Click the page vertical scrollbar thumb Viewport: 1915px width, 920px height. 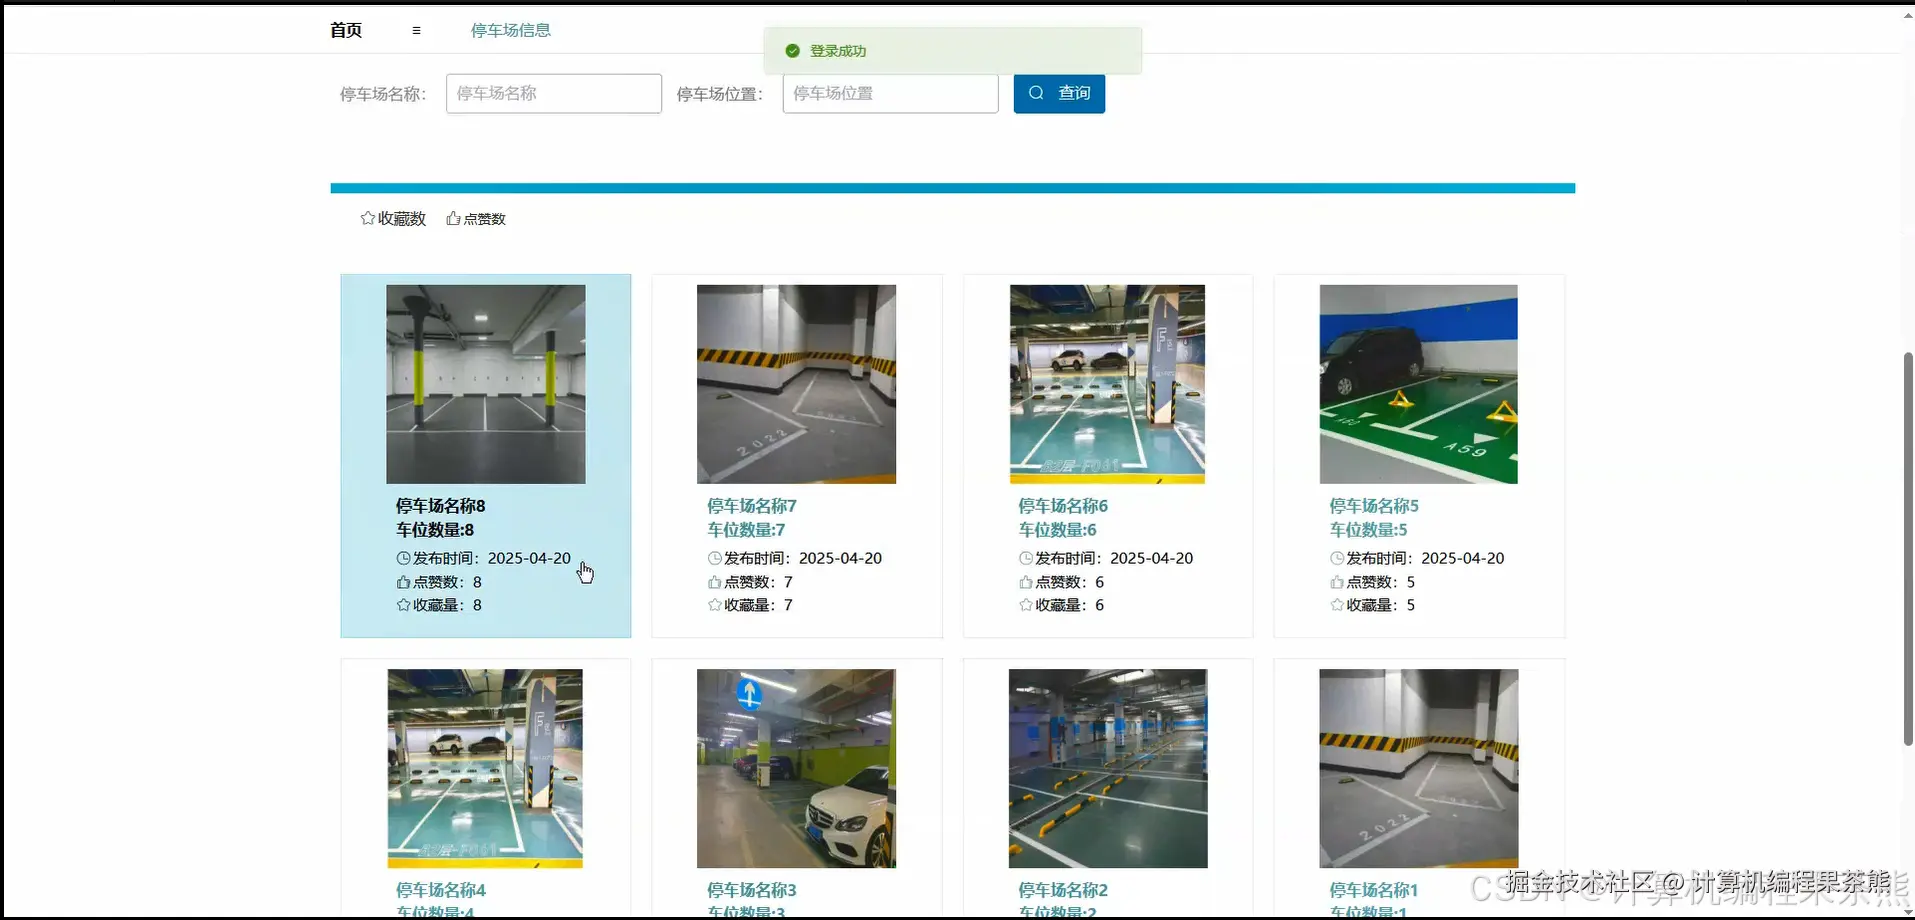tap(1908, 549)
